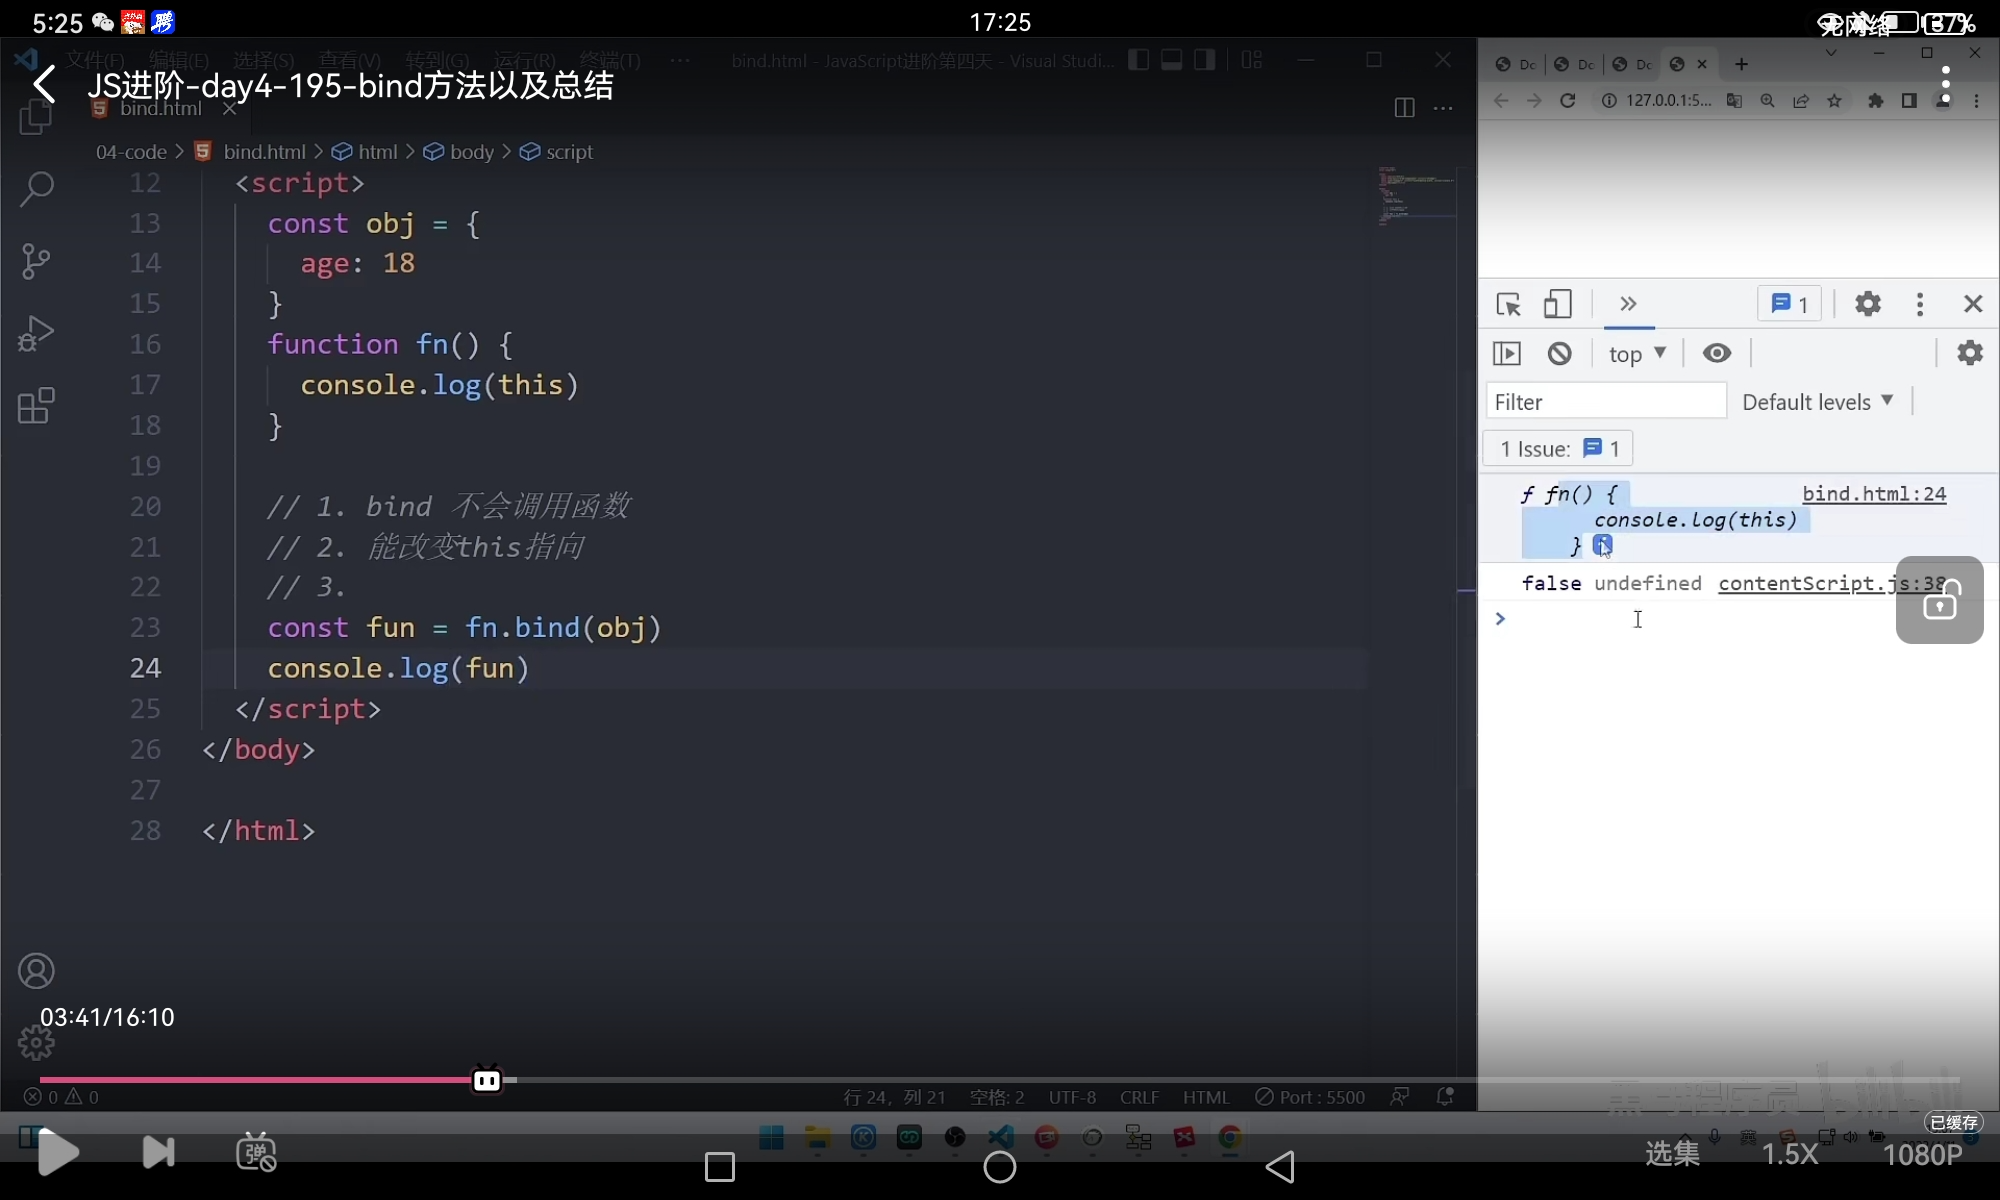Change the 1.5X playback speed
2000x1200 pixels.
tap(1789, 1154)
